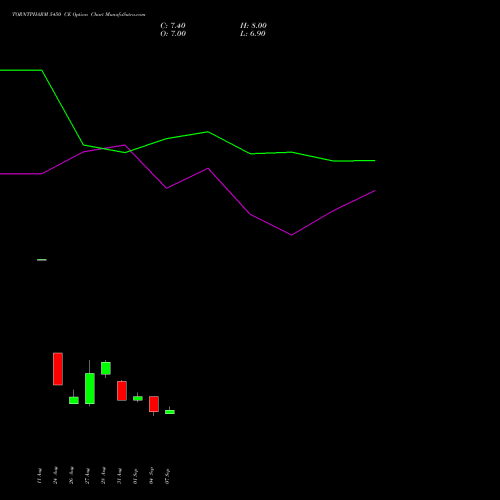Select the red candle above 04 Sep
The width and height of the screenshot is (500, 500).
pyautogui.click(x=154, y=404)
